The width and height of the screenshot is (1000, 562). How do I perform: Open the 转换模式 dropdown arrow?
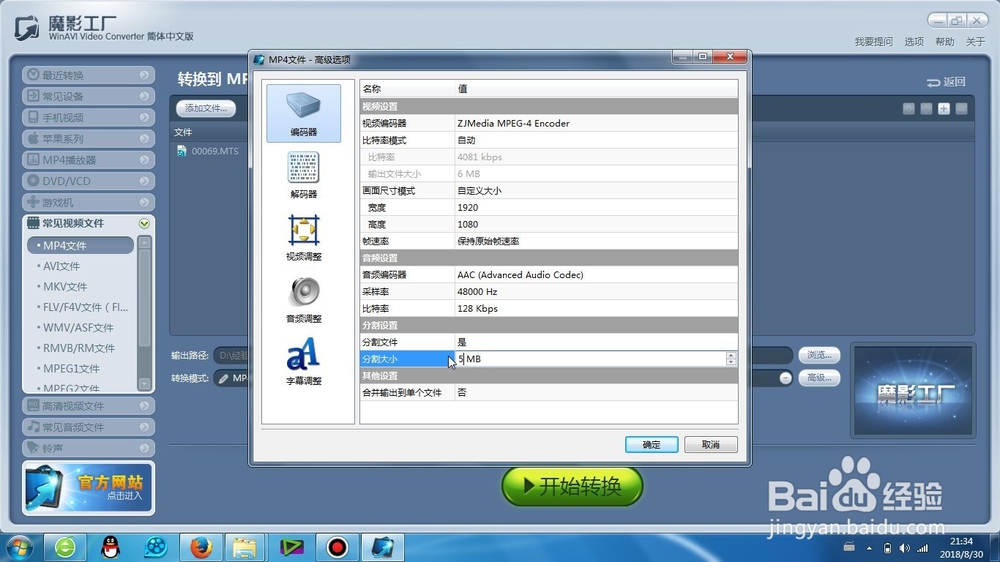pyautogui.click(x=785, y=378)
